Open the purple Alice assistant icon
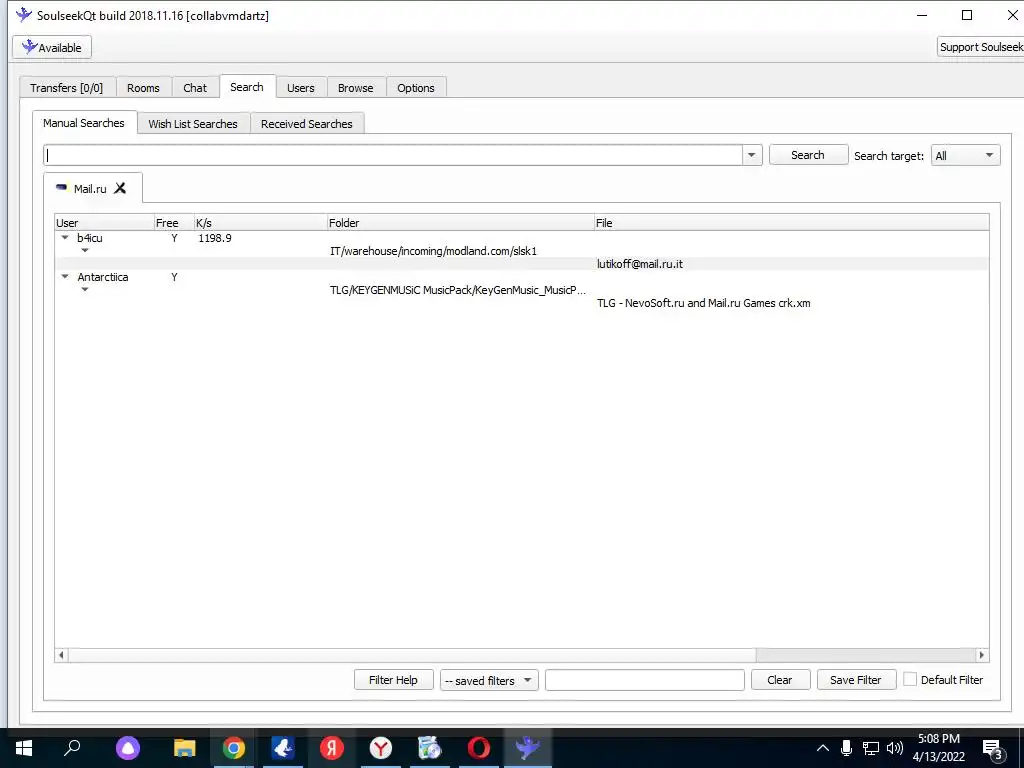Screen dimensions: 1024x768 coord(128,748)
